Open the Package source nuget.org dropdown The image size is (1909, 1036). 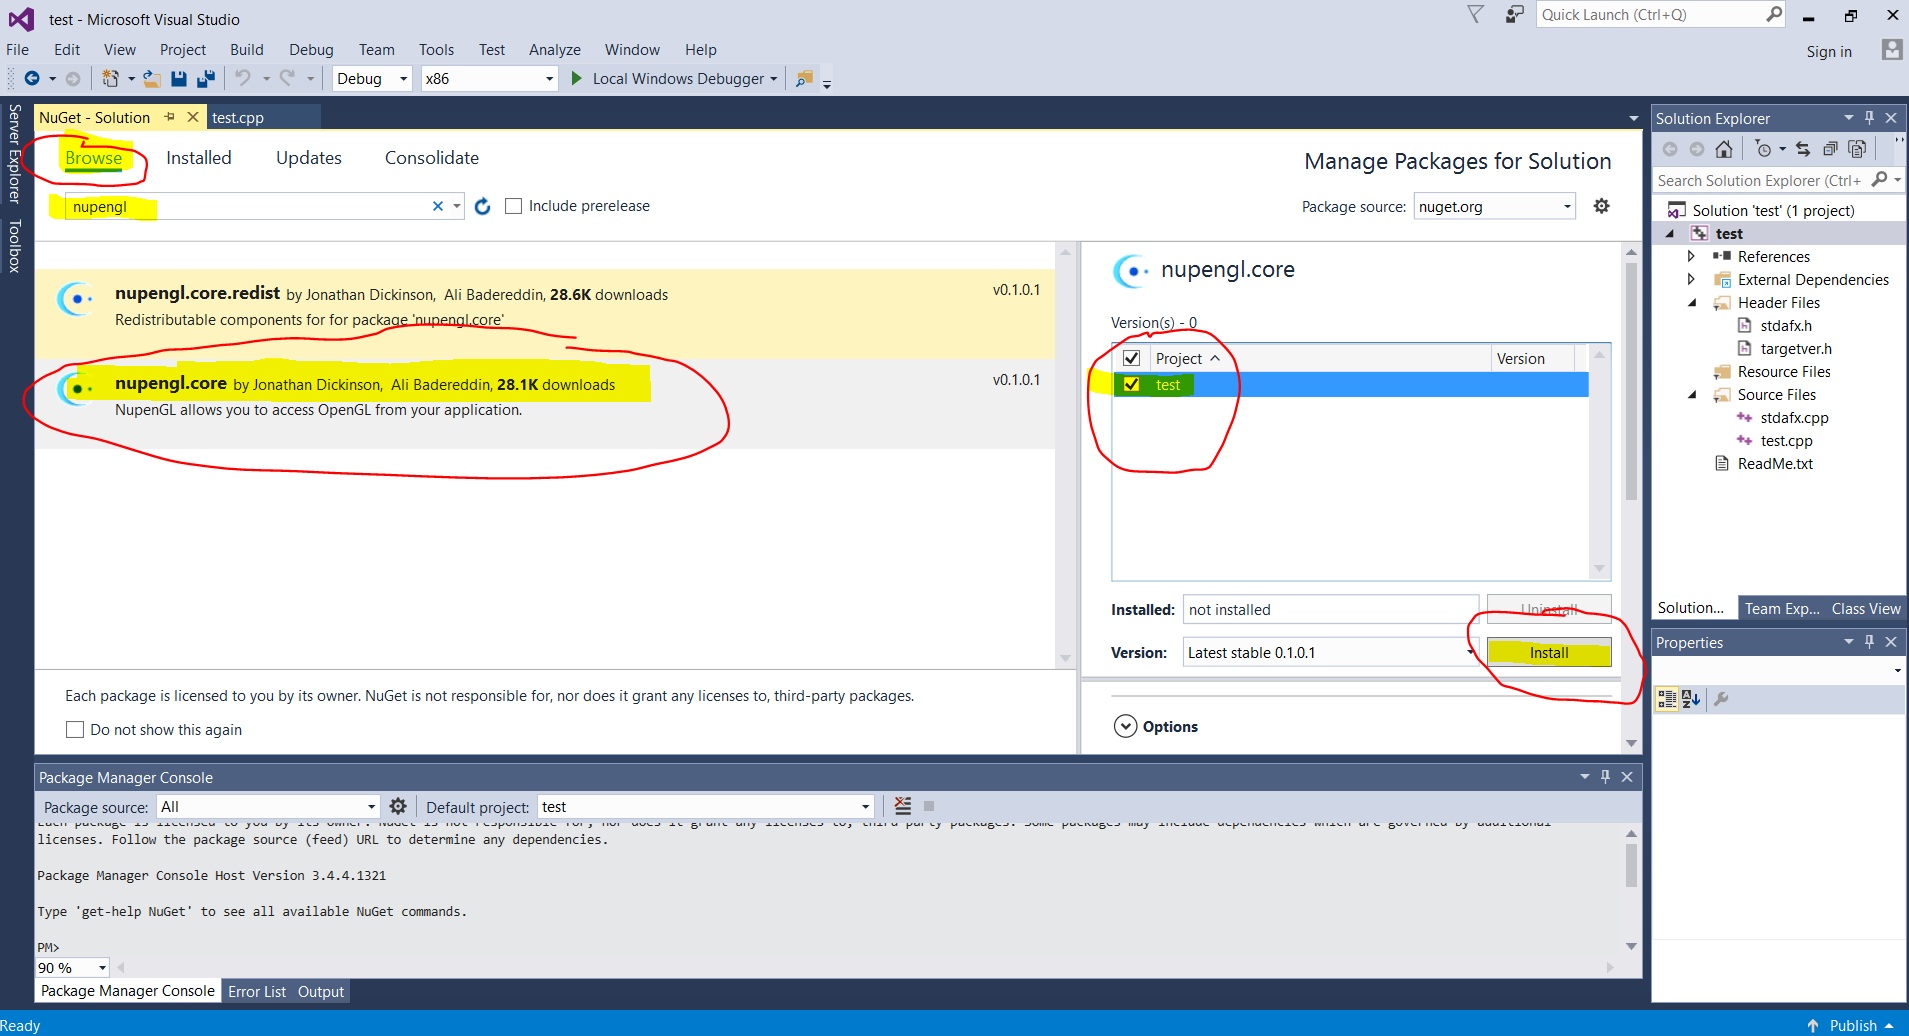click(x=1494, y=207)
